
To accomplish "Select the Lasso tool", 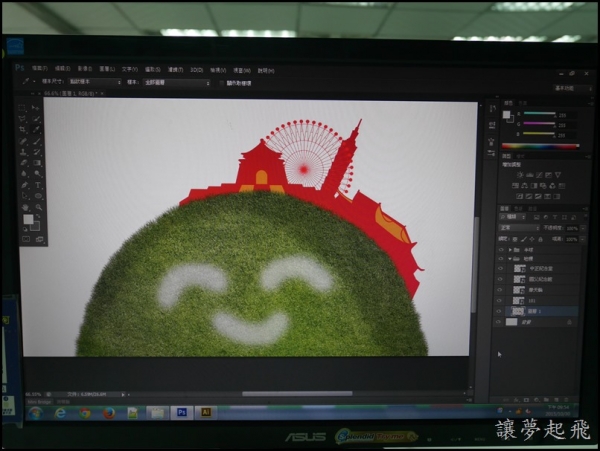I will coord(23,119).
